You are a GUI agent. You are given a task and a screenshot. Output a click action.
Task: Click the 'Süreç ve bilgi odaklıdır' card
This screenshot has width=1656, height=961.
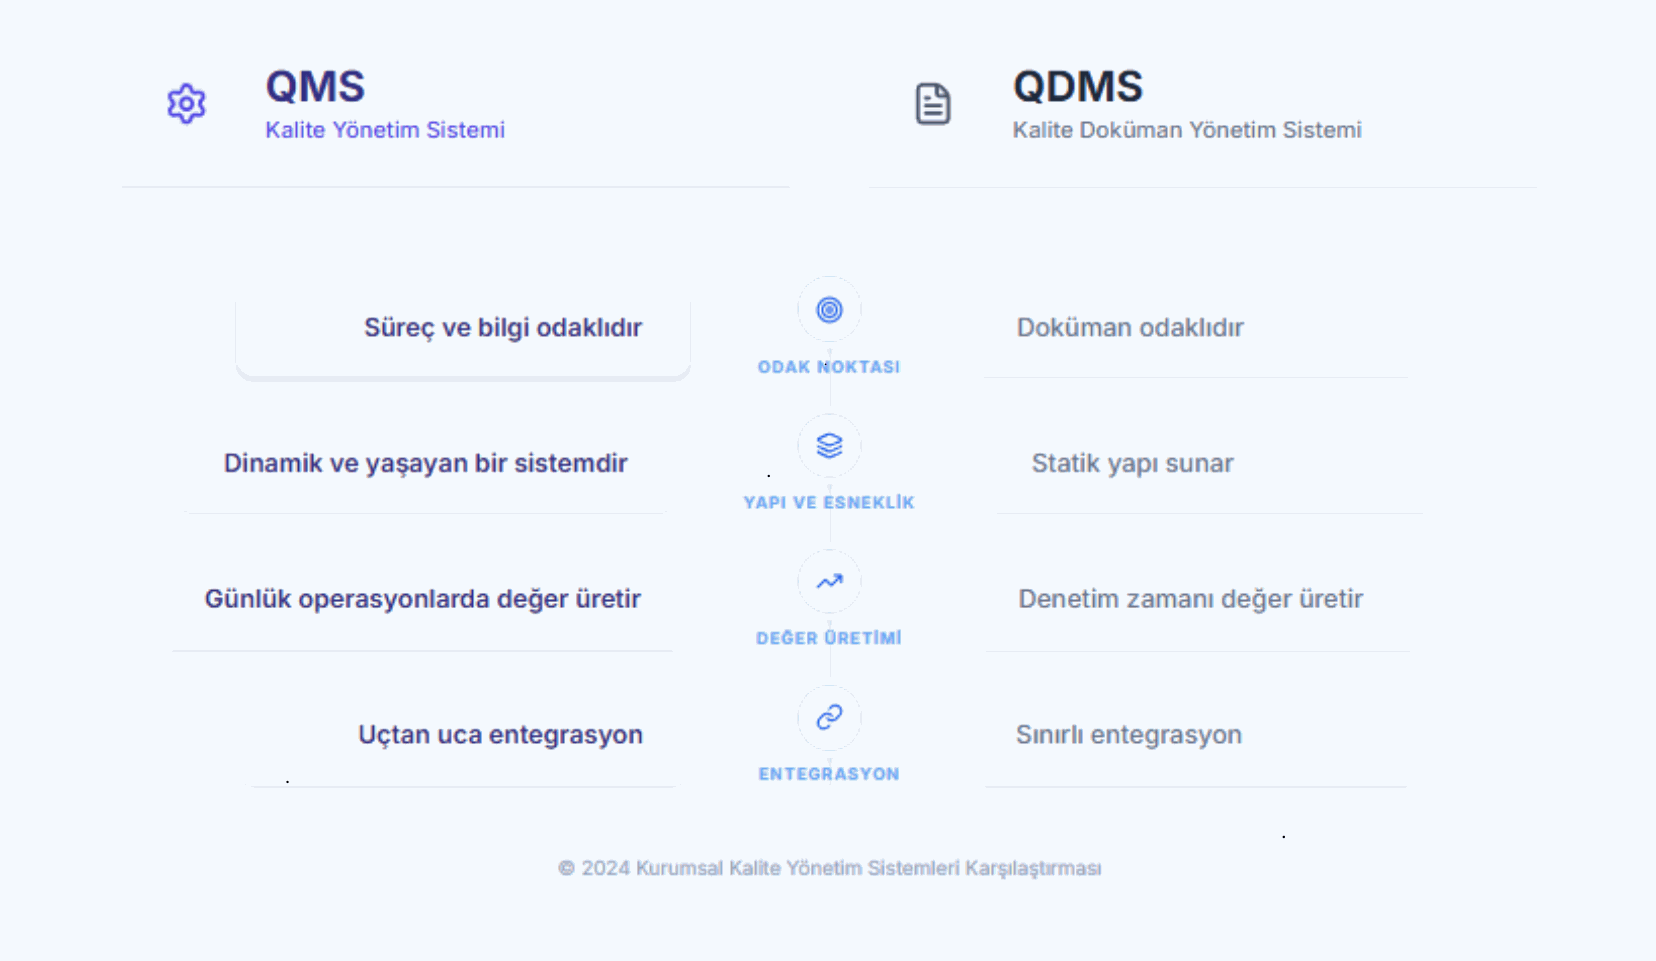(503, 327)
